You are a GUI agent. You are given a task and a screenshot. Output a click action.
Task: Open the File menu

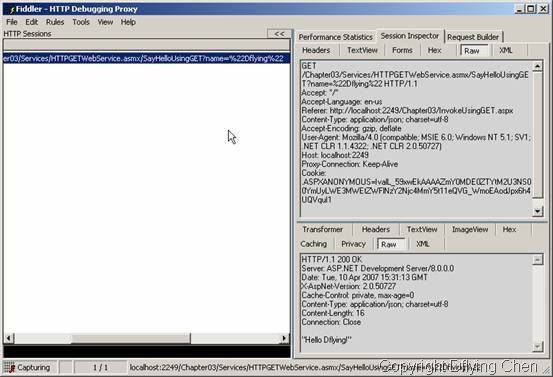(x=12, y=22)
